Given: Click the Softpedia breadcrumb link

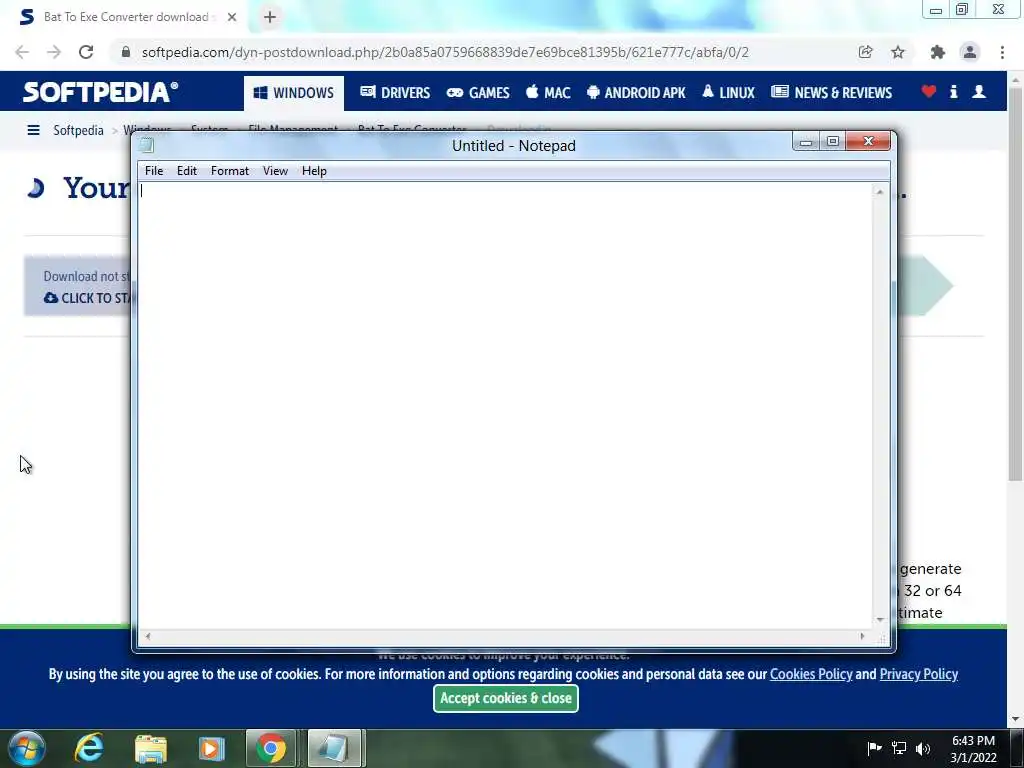Looking at the screenshot, I should click(x=78, y=130).
